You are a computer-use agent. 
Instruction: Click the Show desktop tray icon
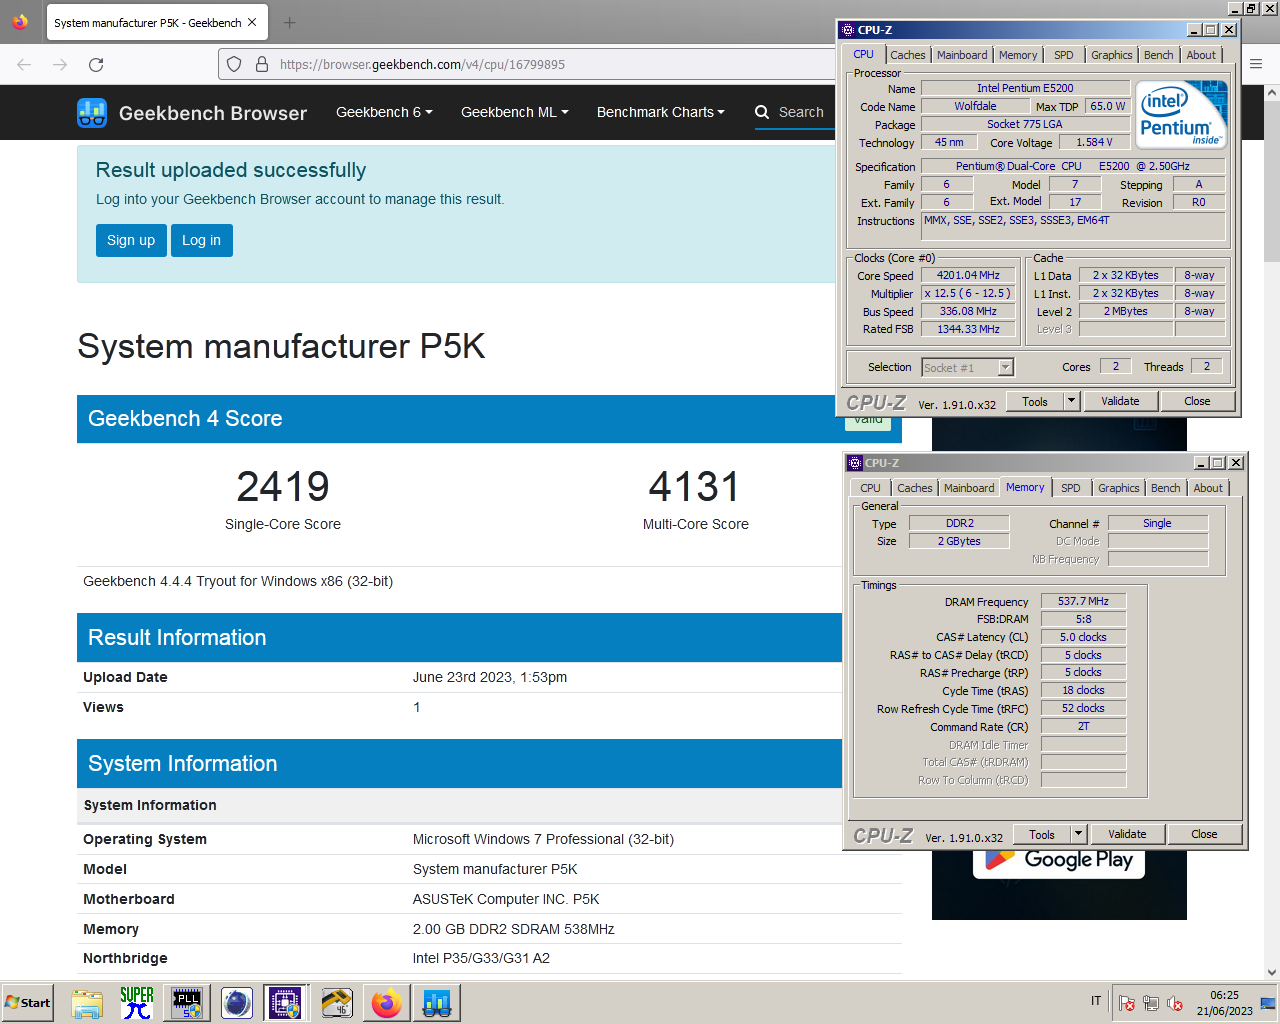(x=1268, y=1003)
